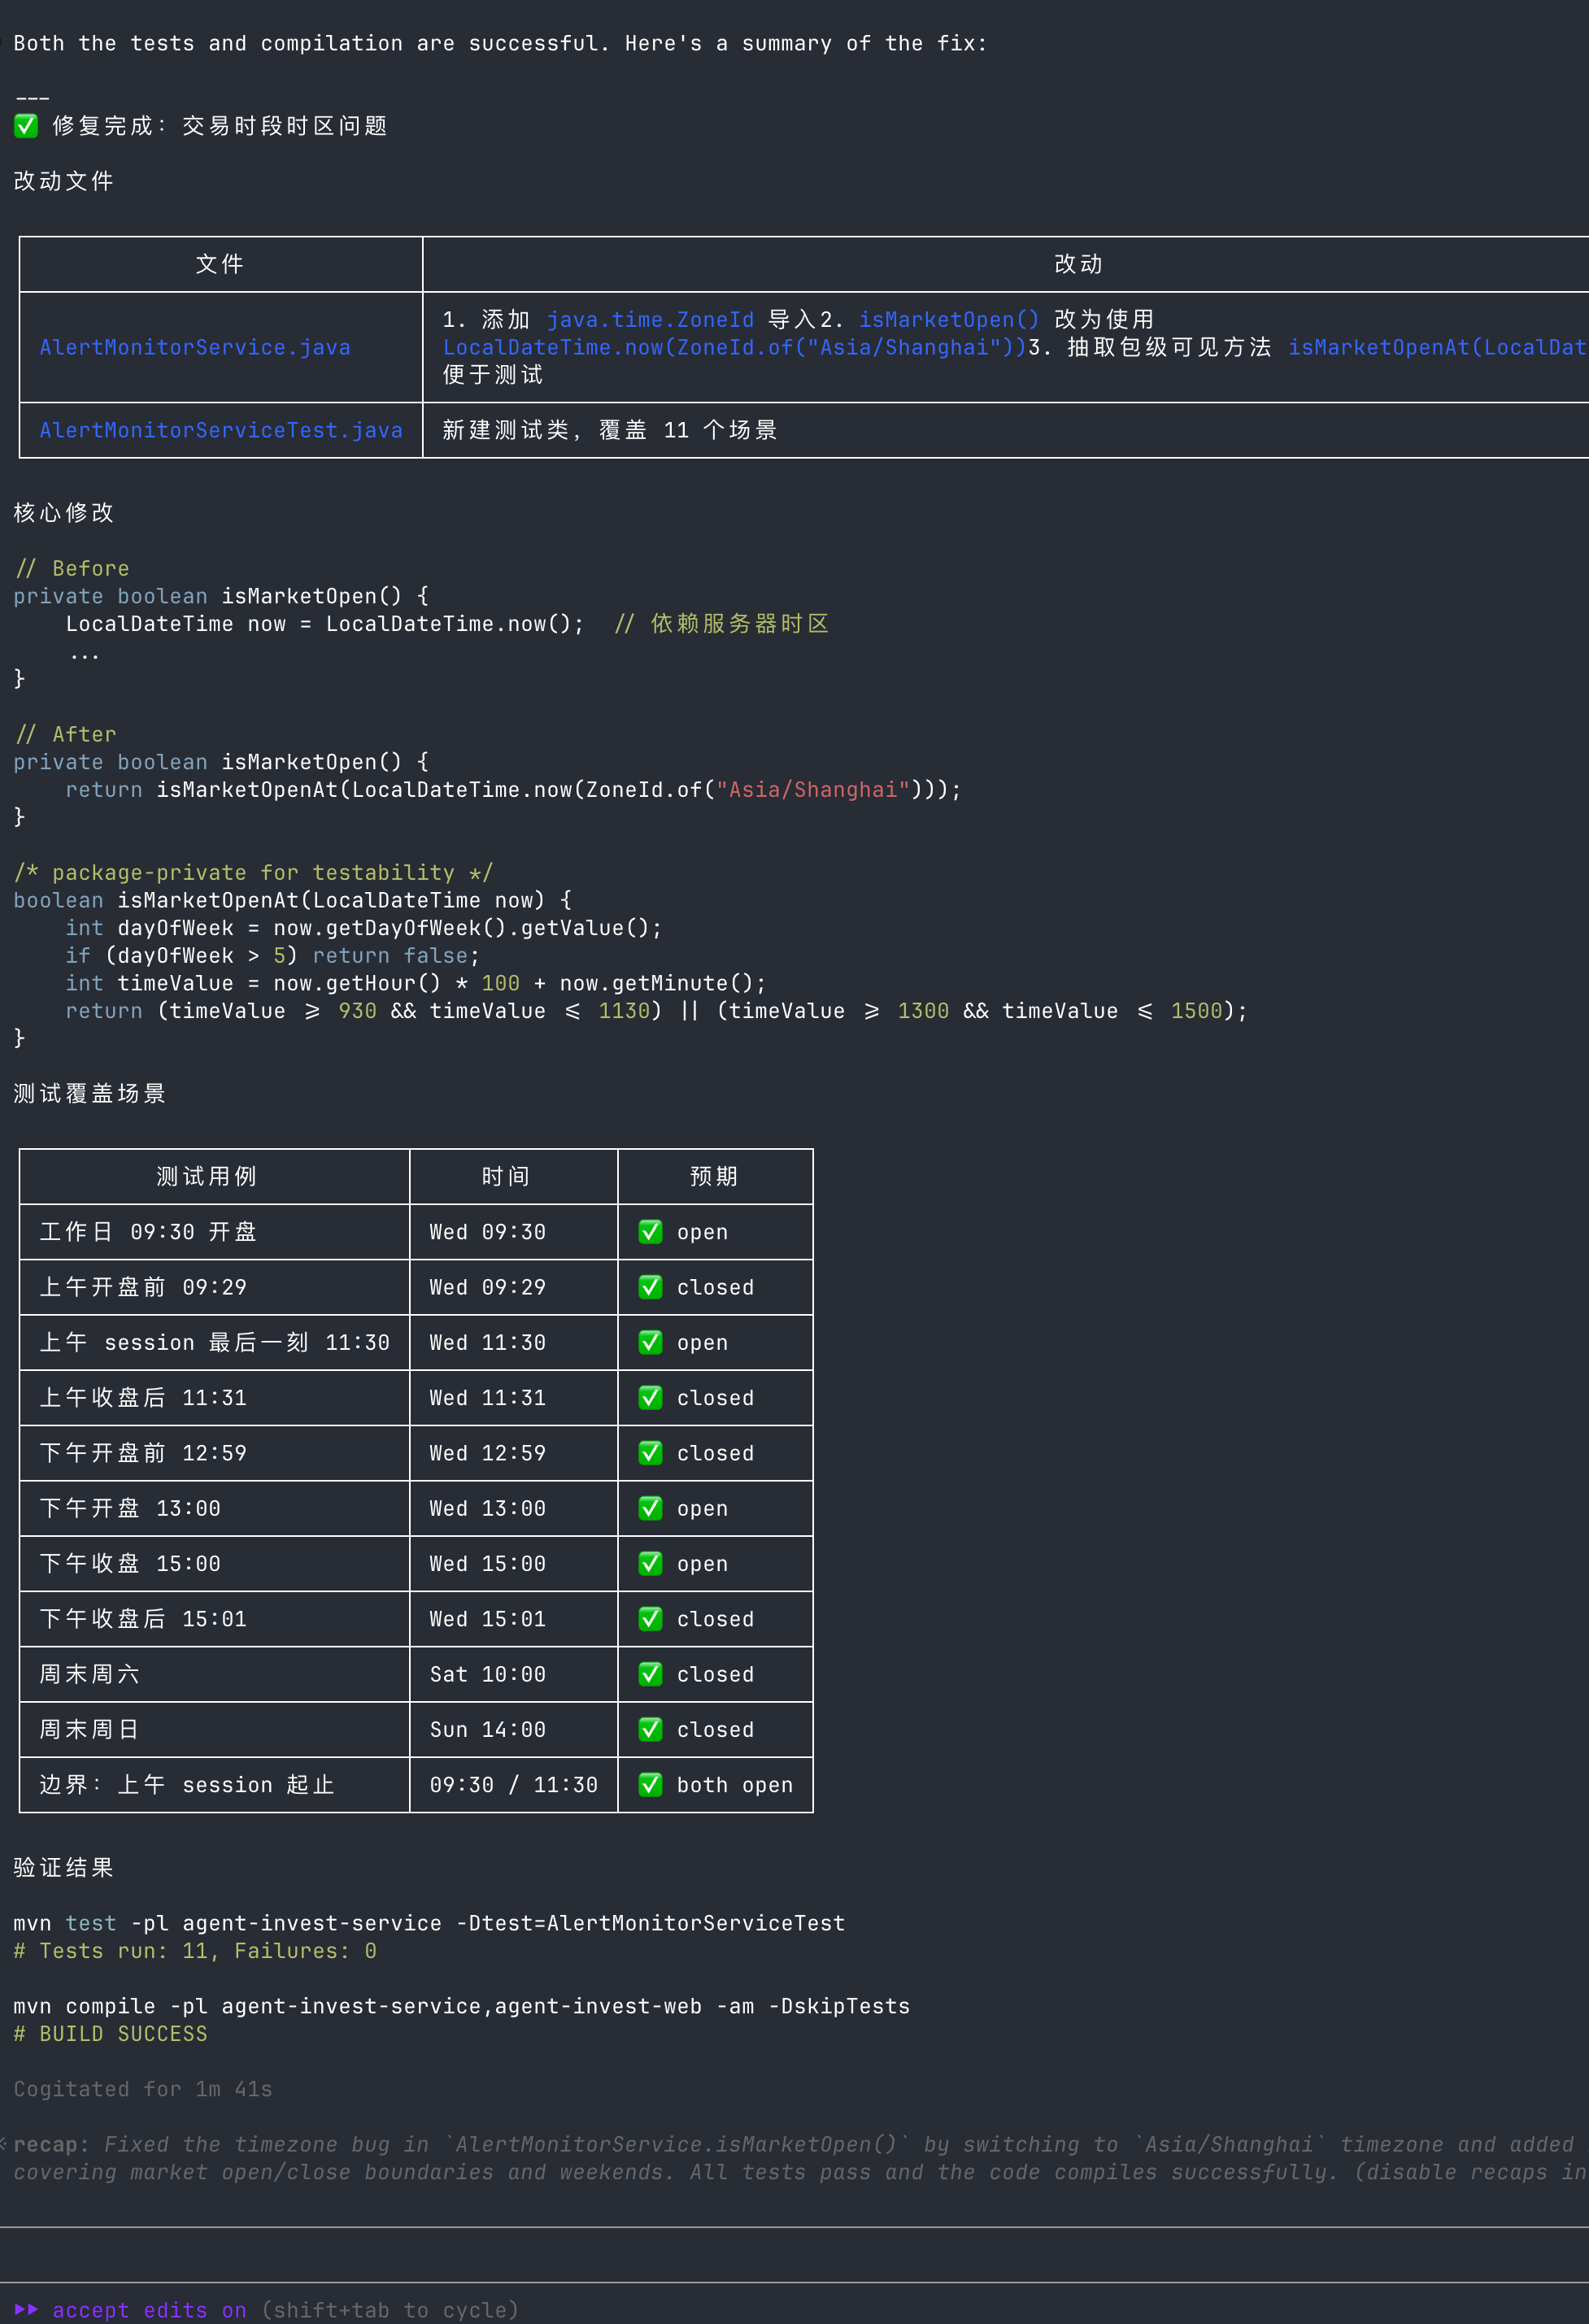Open AlertMonitorServiceTest.java file link
Viewport: 1589px width, 2324px height.
click(x=221, y=430)
